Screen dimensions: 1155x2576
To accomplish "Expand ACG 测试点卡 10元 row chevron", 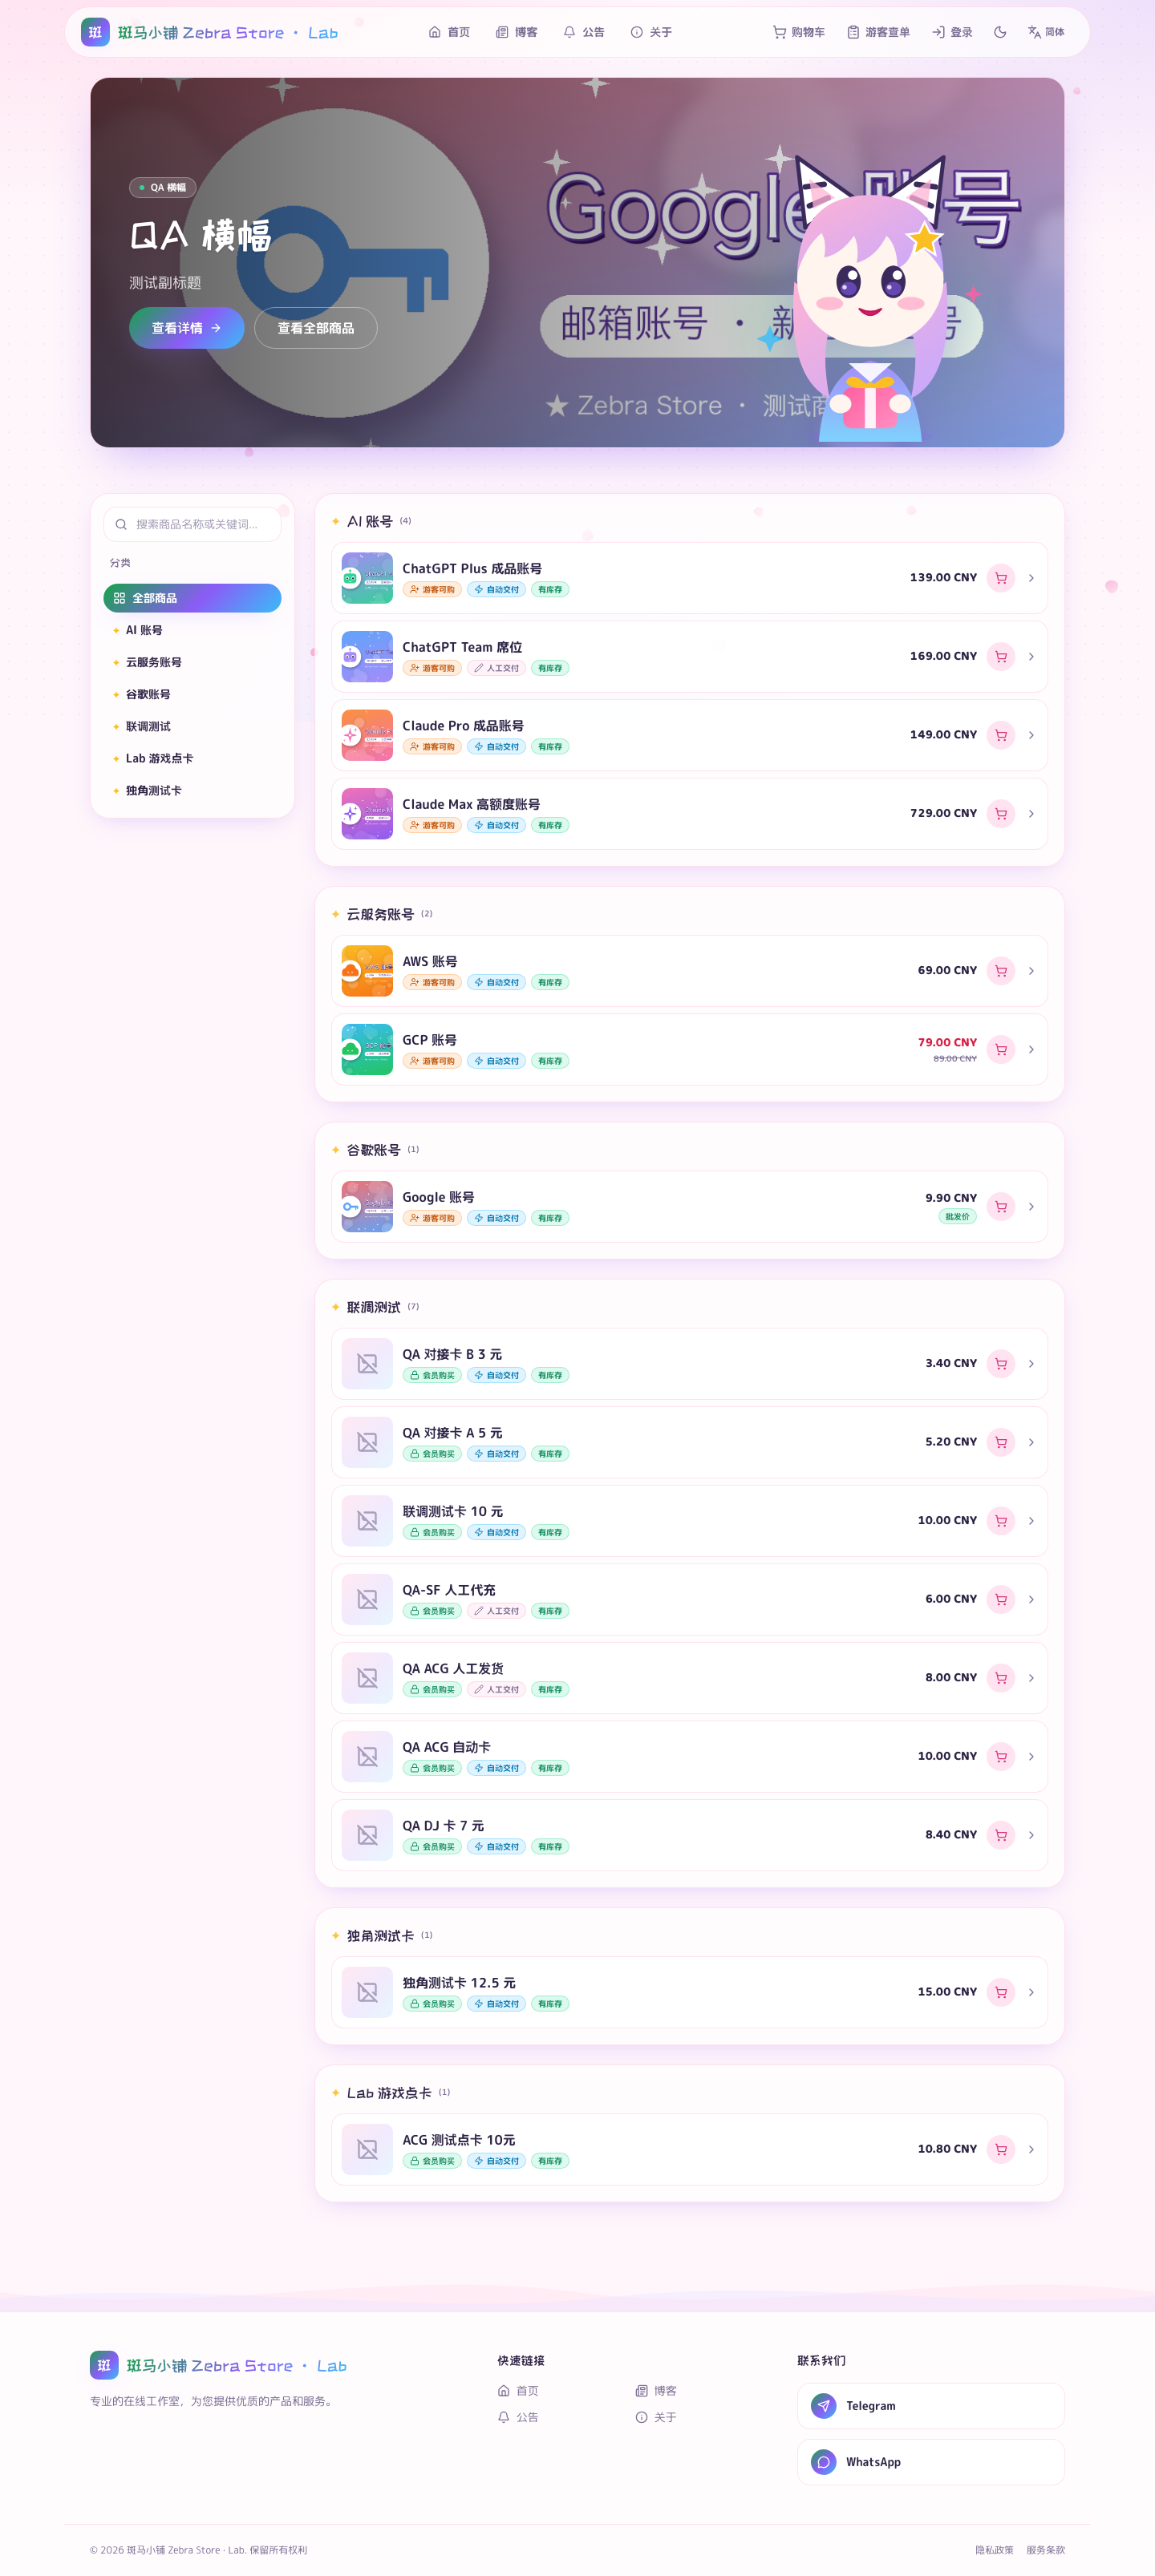I will (x=1031, y=2149).
